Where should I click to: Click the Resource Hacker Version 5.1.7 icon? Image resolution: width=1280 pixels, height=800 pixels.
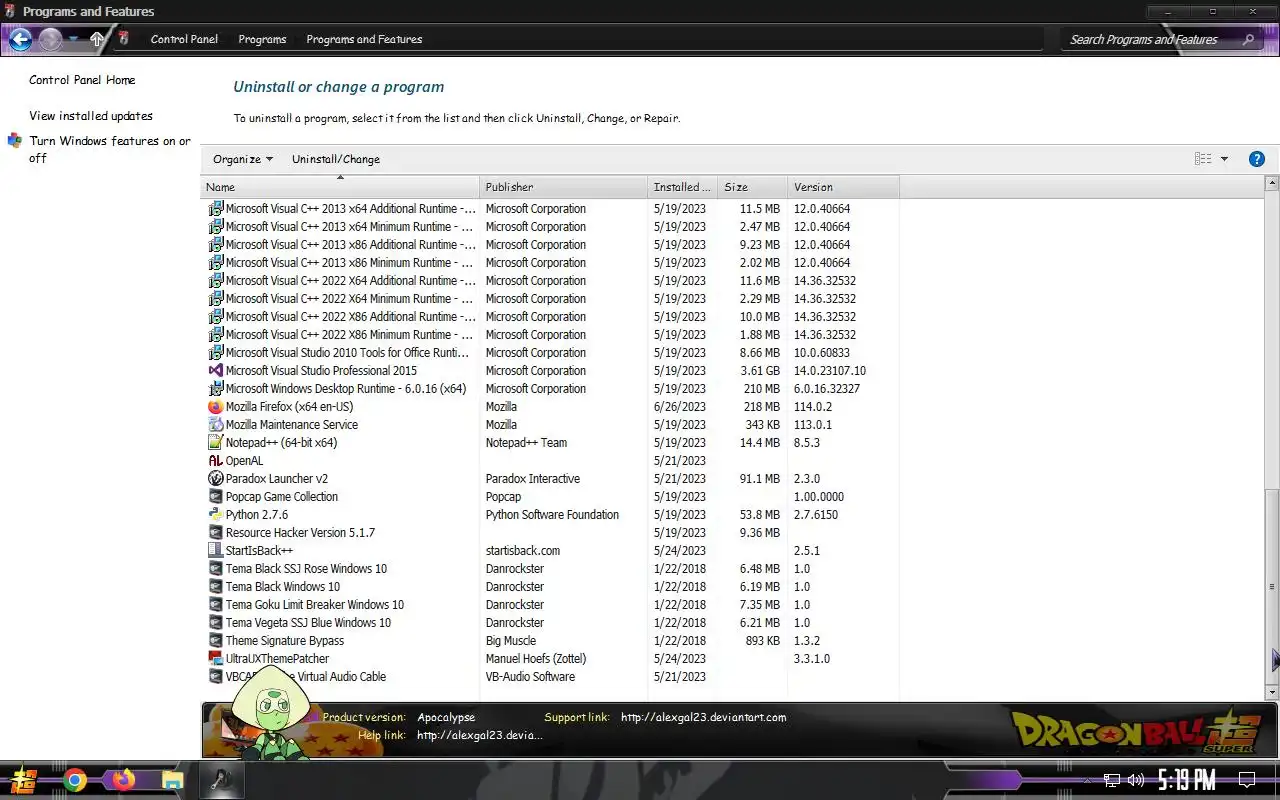(x=215, y=533)
